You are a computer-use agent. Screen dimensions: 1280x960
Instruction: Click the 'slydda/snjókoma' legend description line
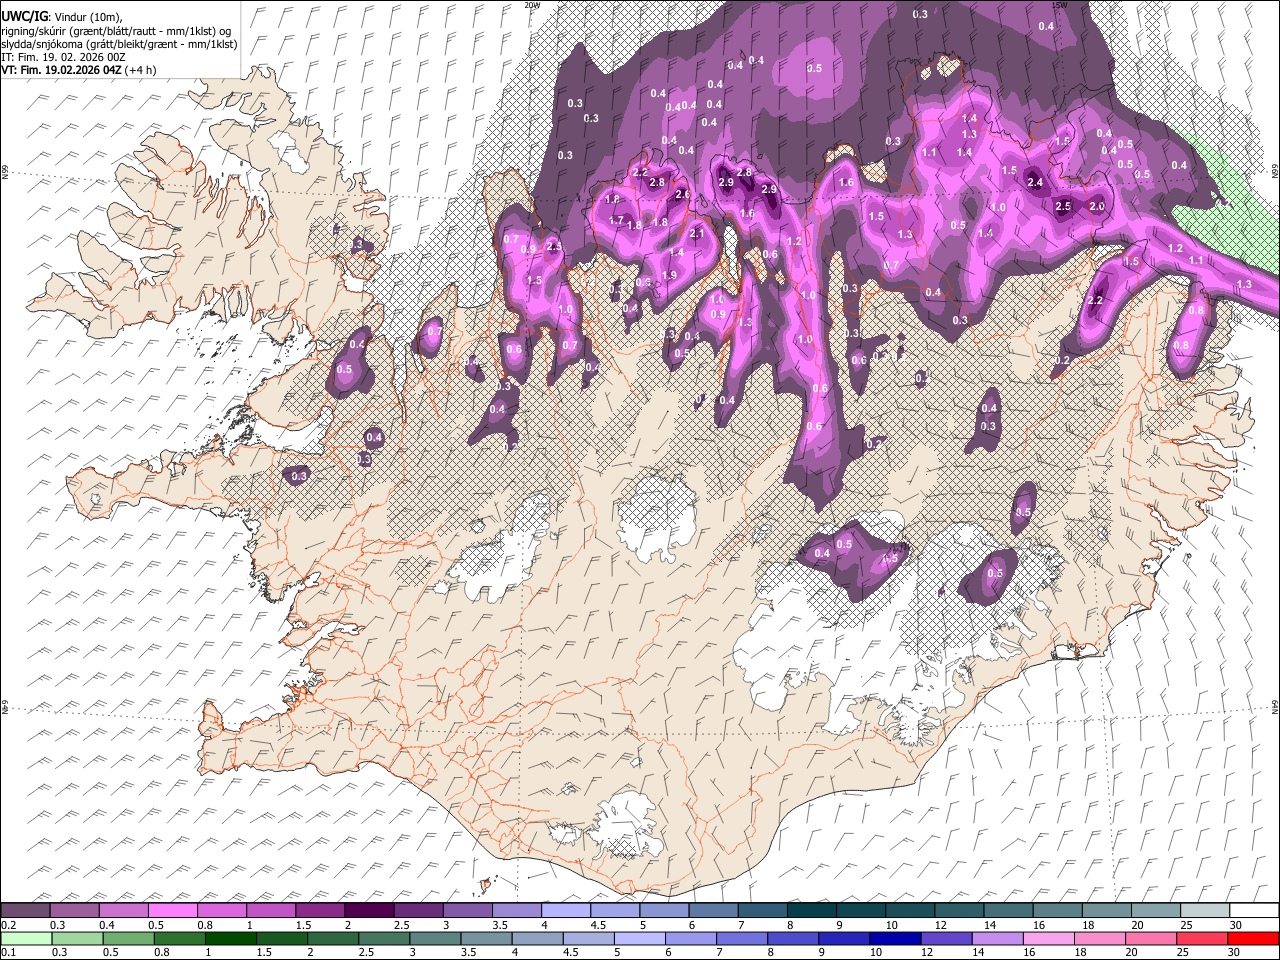click(x=118, y=44)
